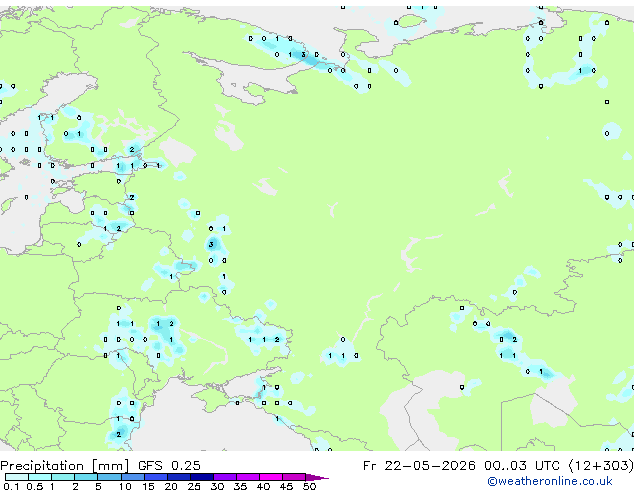634x490 pixels.
Task: Select the 40–45 mm magenta swatch
Action: click(271, 477)
